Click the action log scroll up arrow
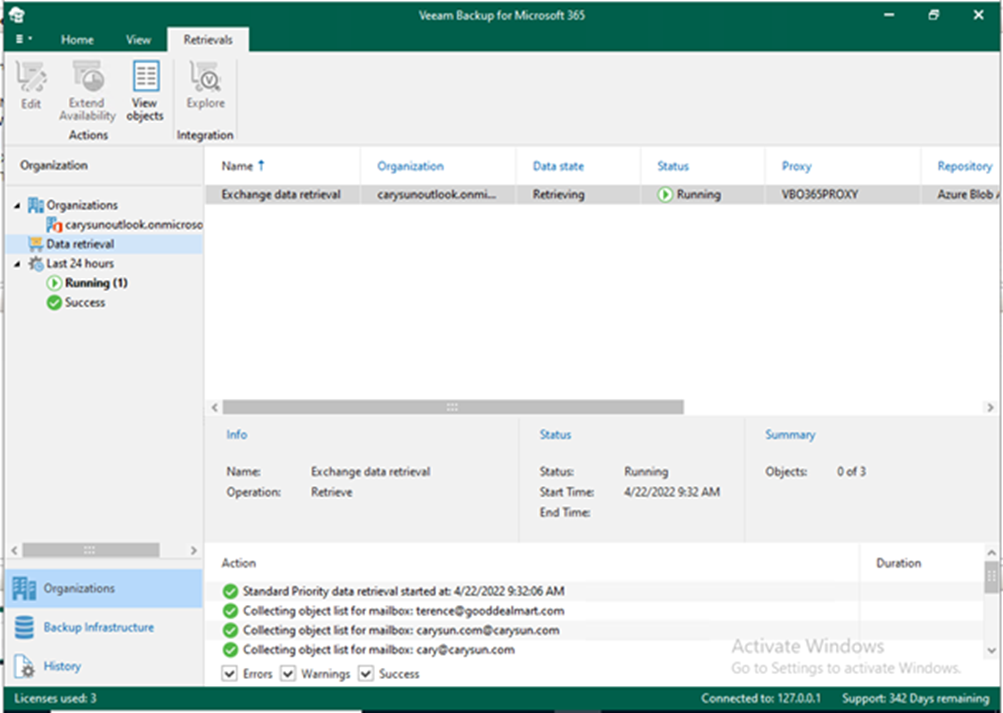 991,552
